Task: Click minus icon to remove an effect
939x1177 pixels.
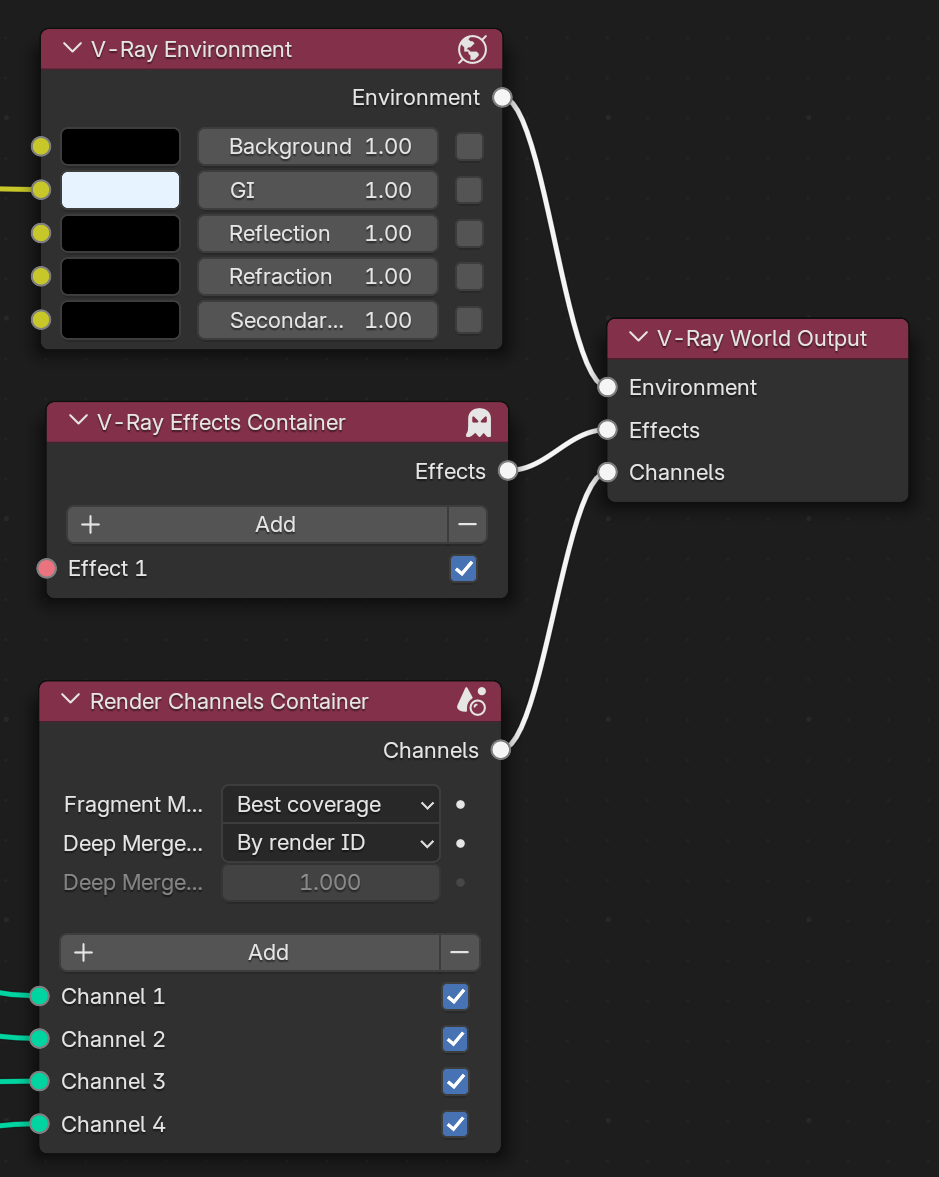Action: pyautogui.click(x=468, y=524)
